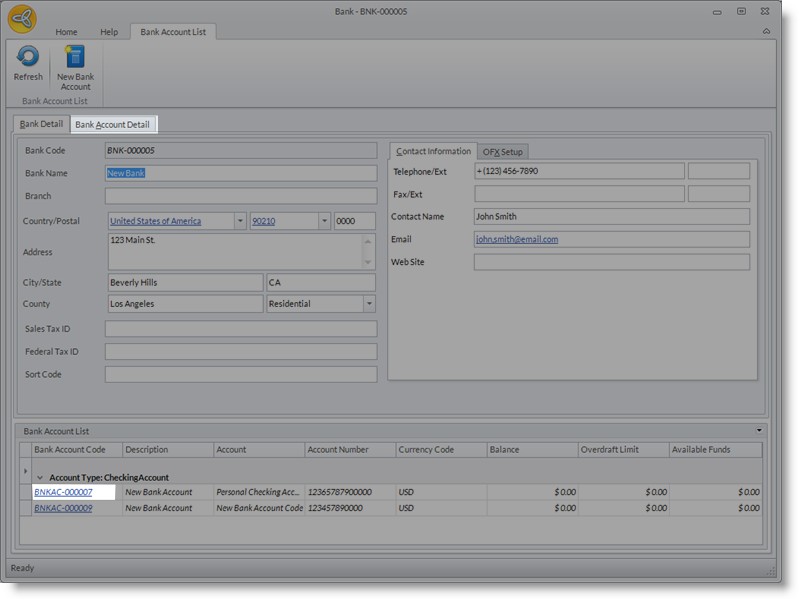Click the Refresh icon in ribbon
Screen dimensions: 798x599
28,58
